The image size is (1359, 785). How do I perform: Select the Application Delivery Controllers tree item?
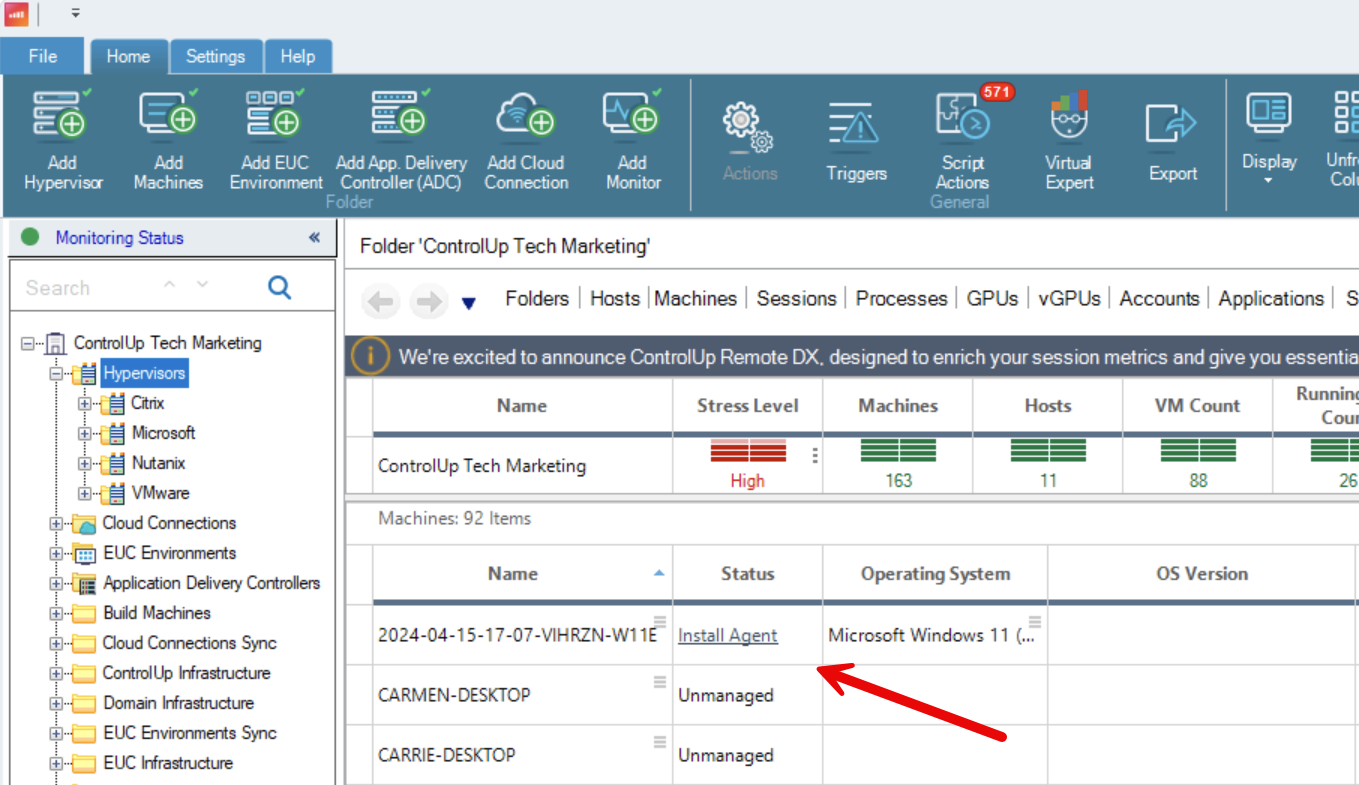point(211,583)
